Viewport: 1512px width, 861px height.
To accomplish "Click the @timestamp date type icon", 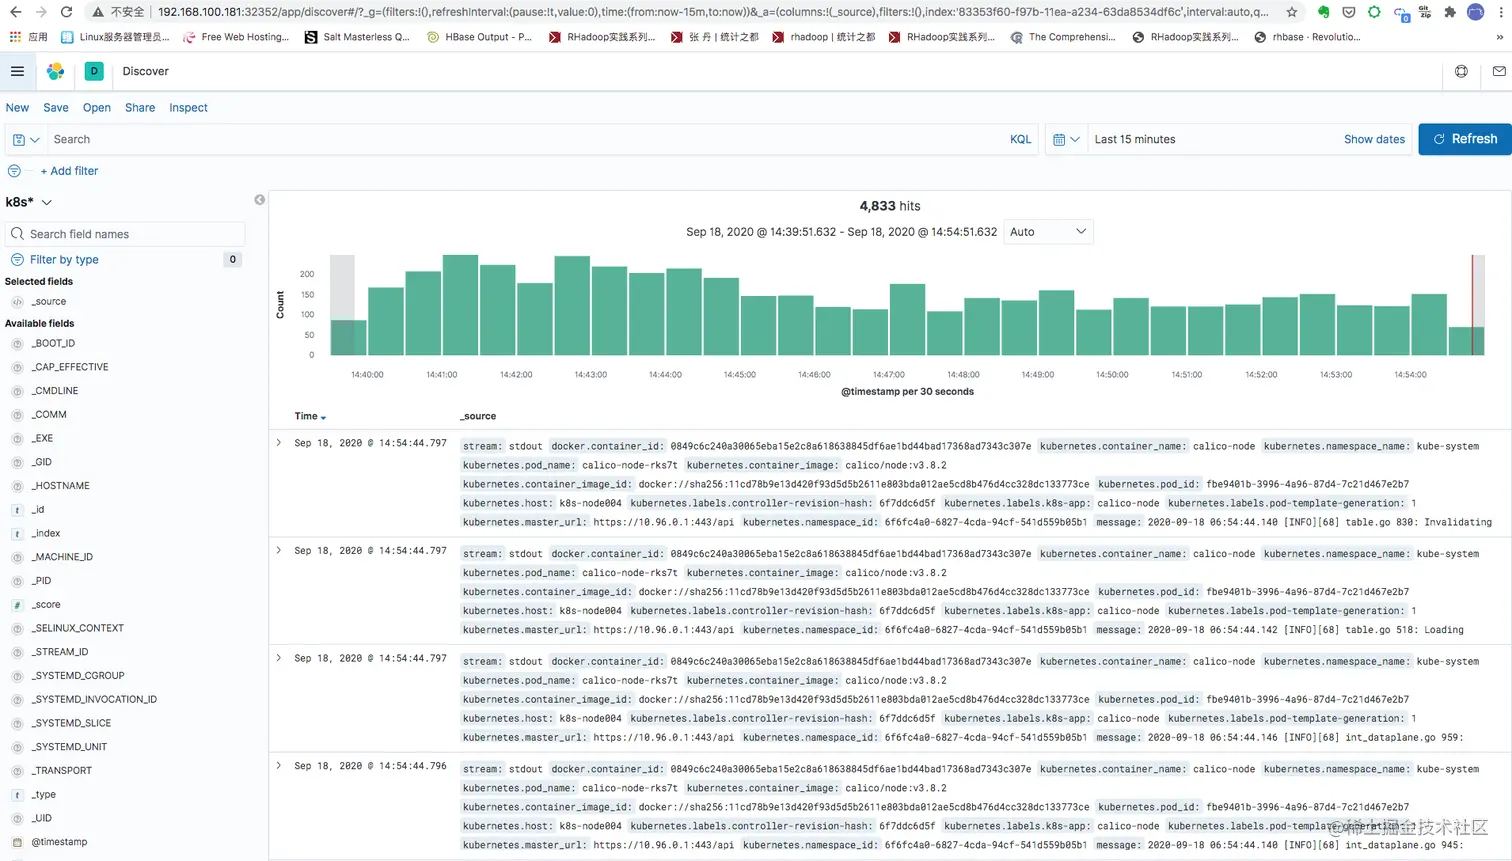I will pyautogui.click(x=17, y=842).
